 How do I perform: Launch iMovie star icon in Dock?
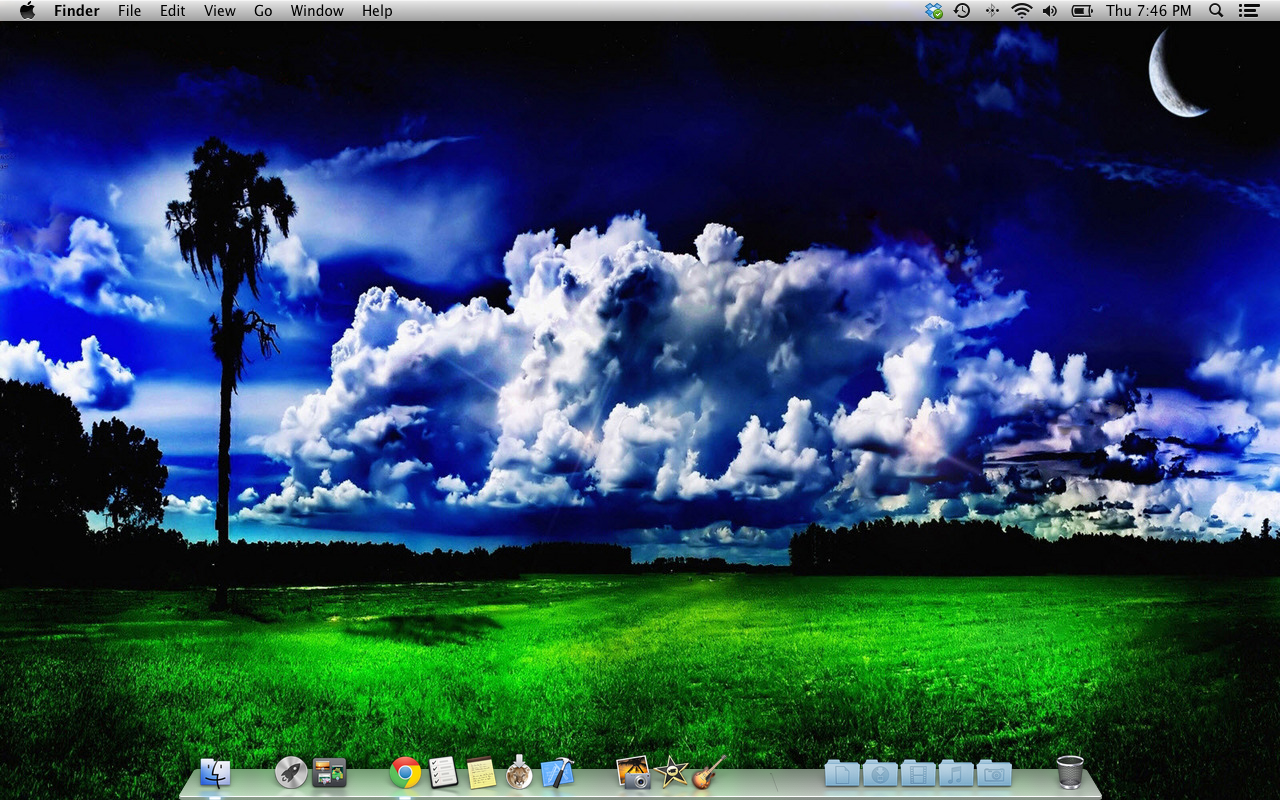tap(671, 772)
